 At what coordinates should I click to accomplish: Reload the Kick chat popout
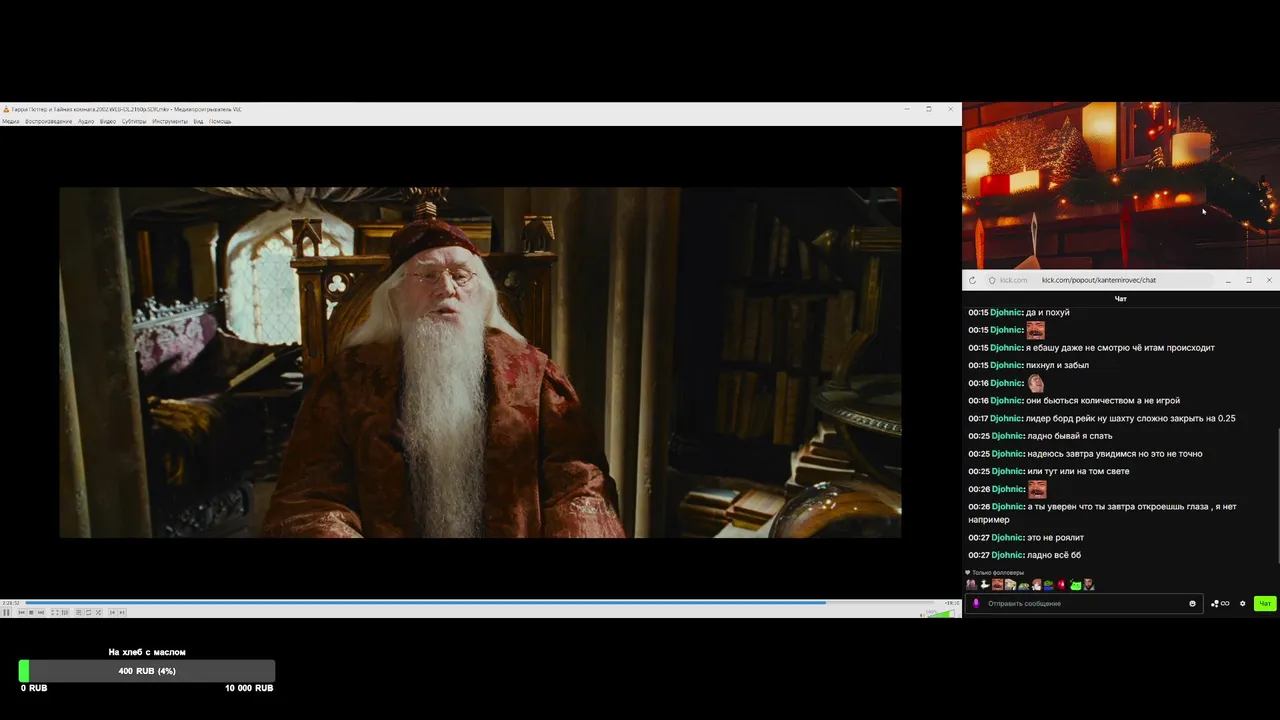pyautogui.click(x=972, y=280)
